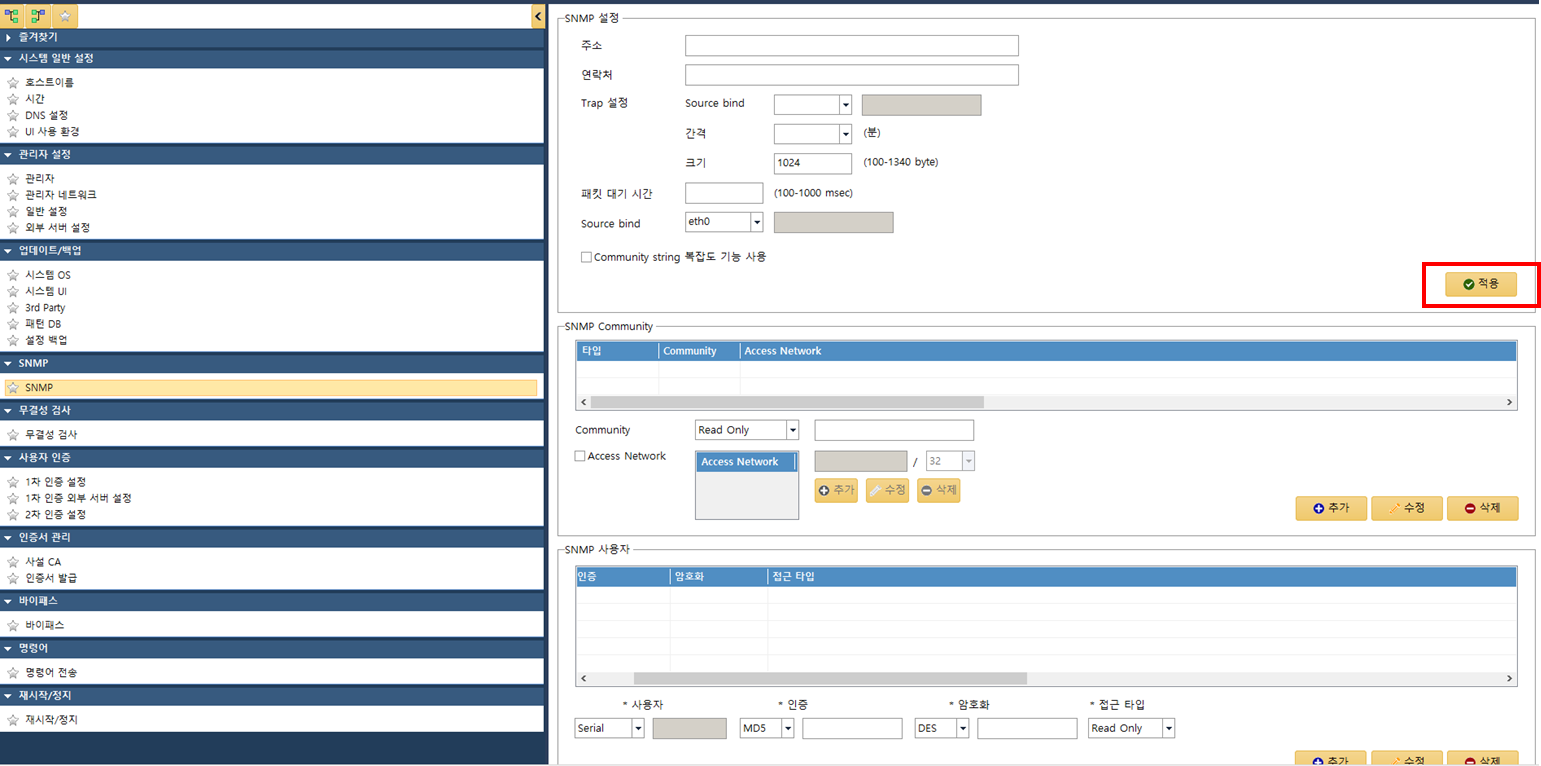
Task: Click the tree icon just left of the toolbar star
Action: 39,16
